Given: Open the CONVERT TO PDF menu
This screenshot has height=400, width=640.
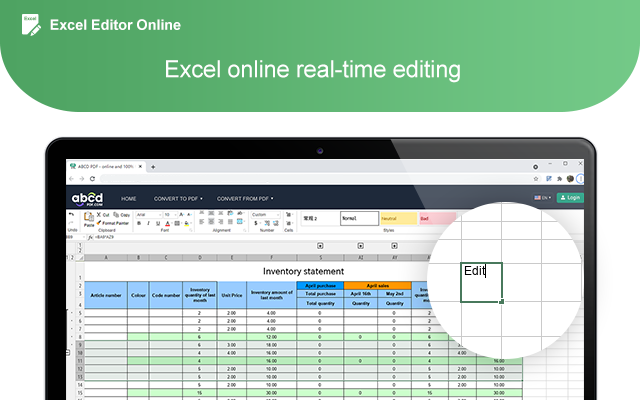Looking at the screenshot, I should [x=178, y=199].
